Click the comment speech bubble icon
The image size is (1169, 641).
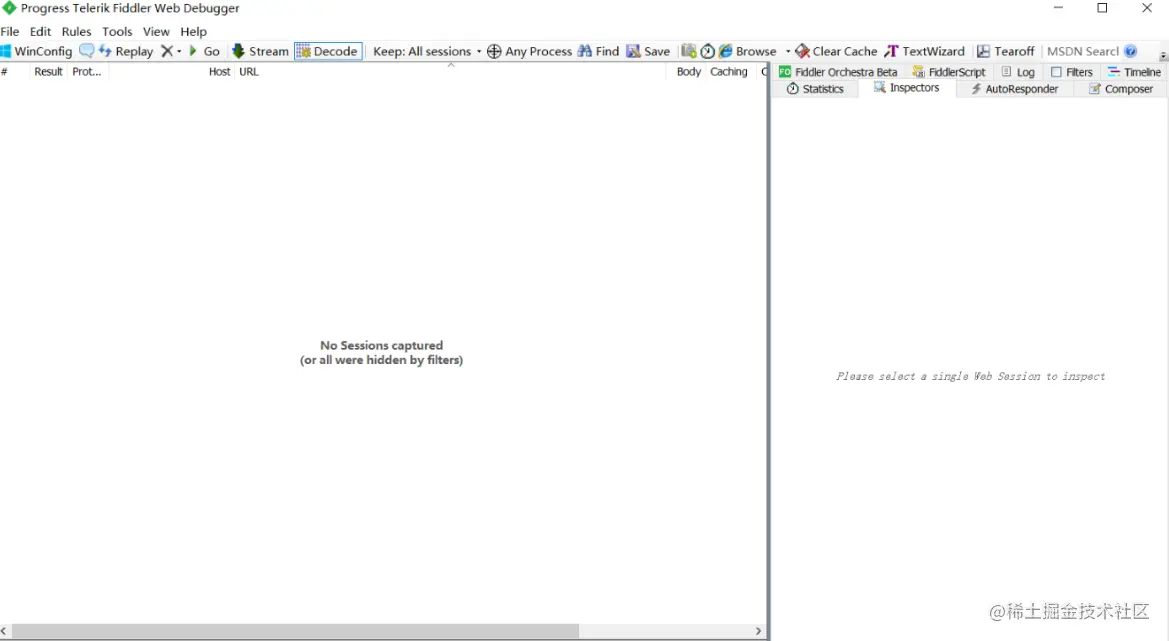[86, 51]
